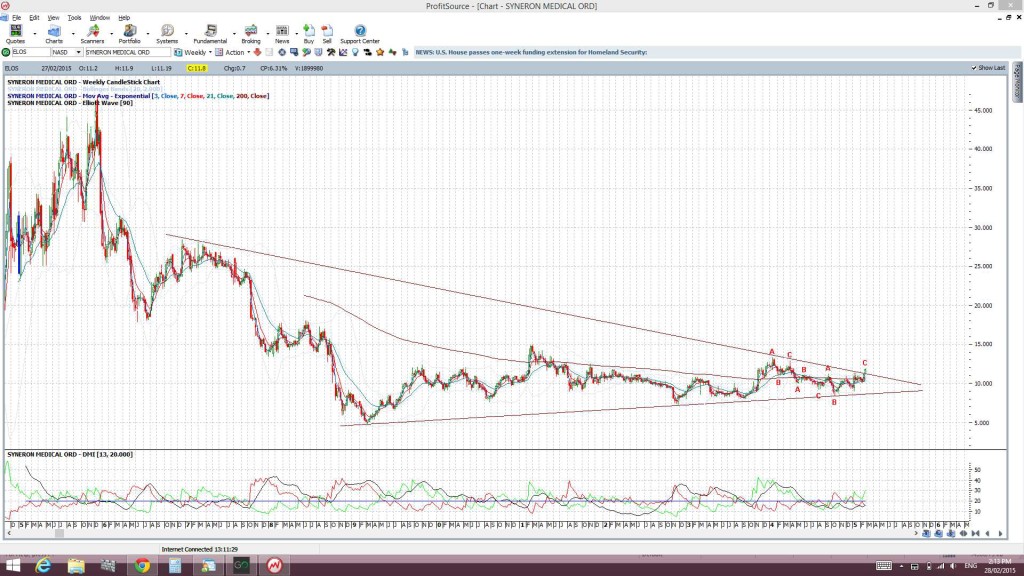Viewport: 1024px width, 576px height.
Task: Open the ProfitSource app icon on taskbar
Action: pos(274,566)
